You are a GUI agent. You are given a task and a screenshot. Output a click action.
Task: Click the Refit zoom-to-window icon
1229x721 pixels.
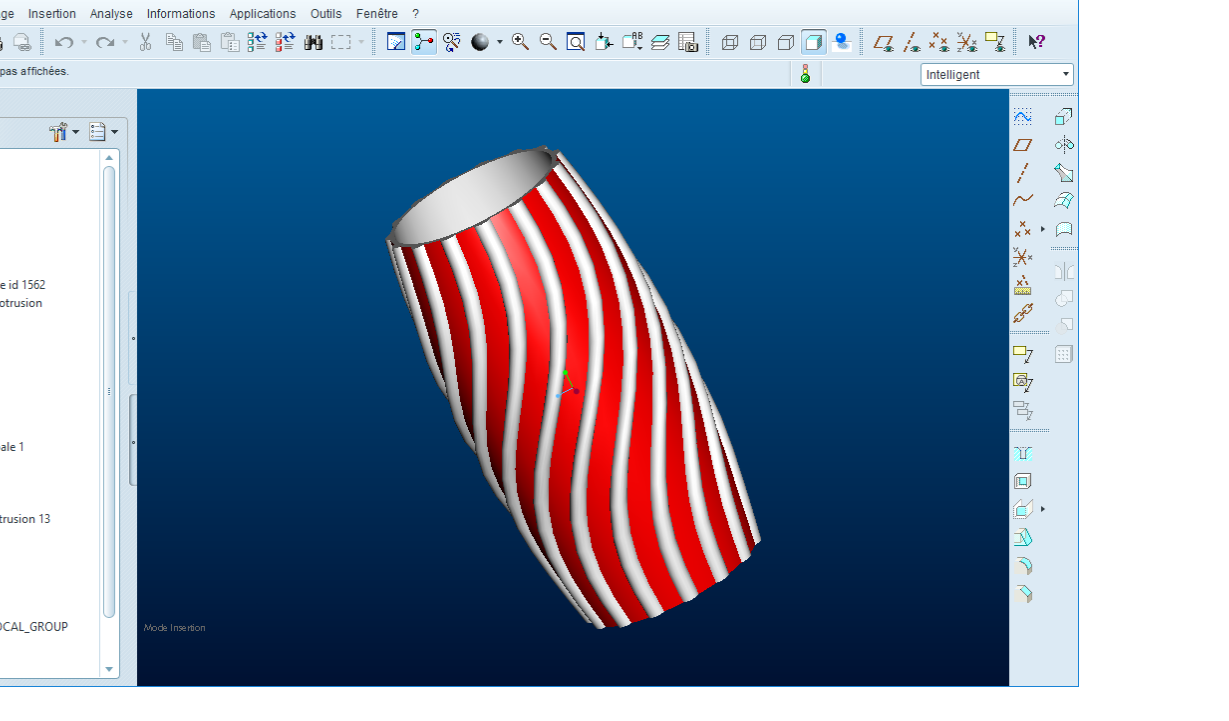(576, 42)
